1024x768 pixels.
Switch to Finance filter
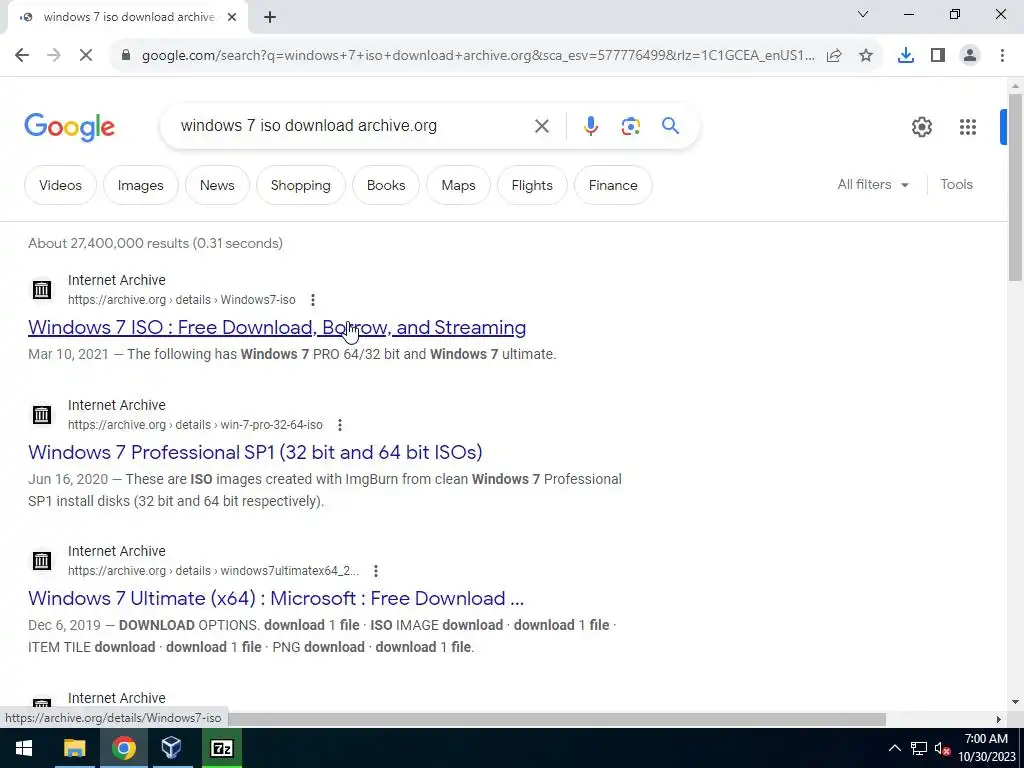[613, 185]
